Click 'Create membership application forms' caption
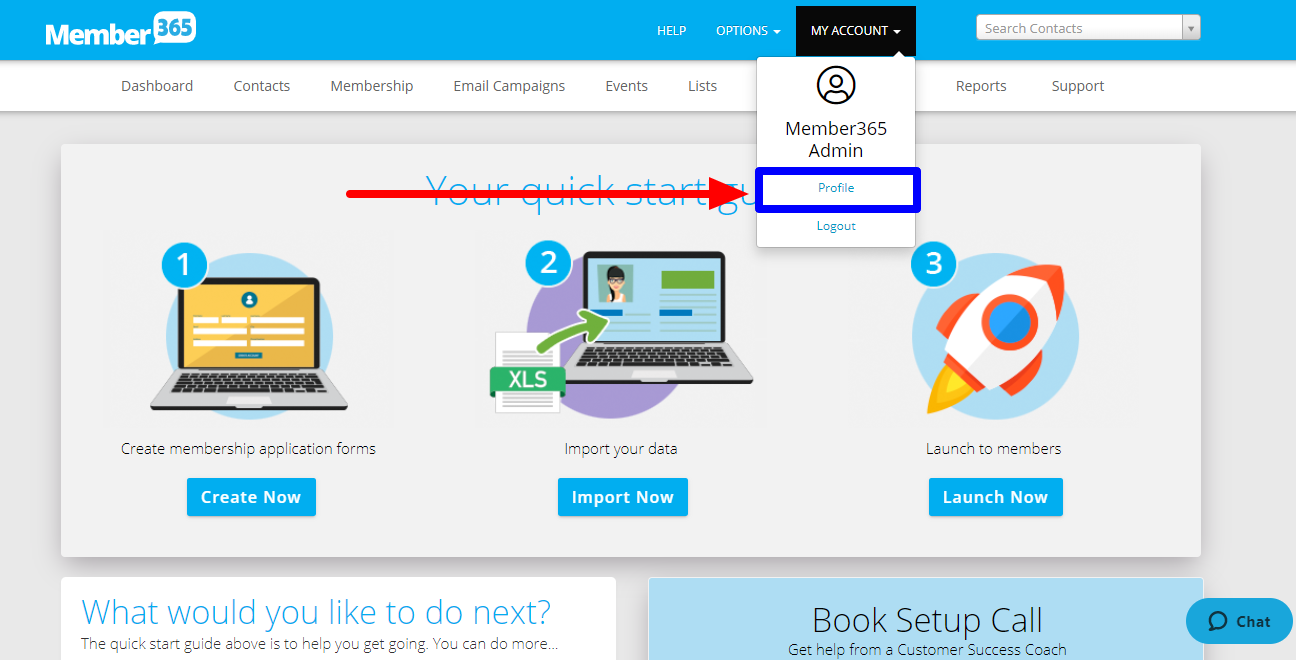 coord(249,449)
